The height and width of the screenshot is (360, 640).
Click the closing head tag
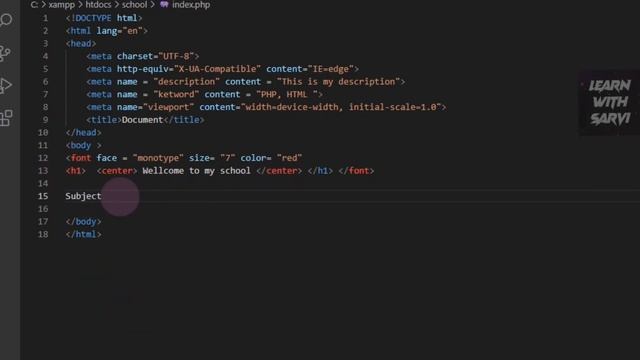[x=83, y=132]
